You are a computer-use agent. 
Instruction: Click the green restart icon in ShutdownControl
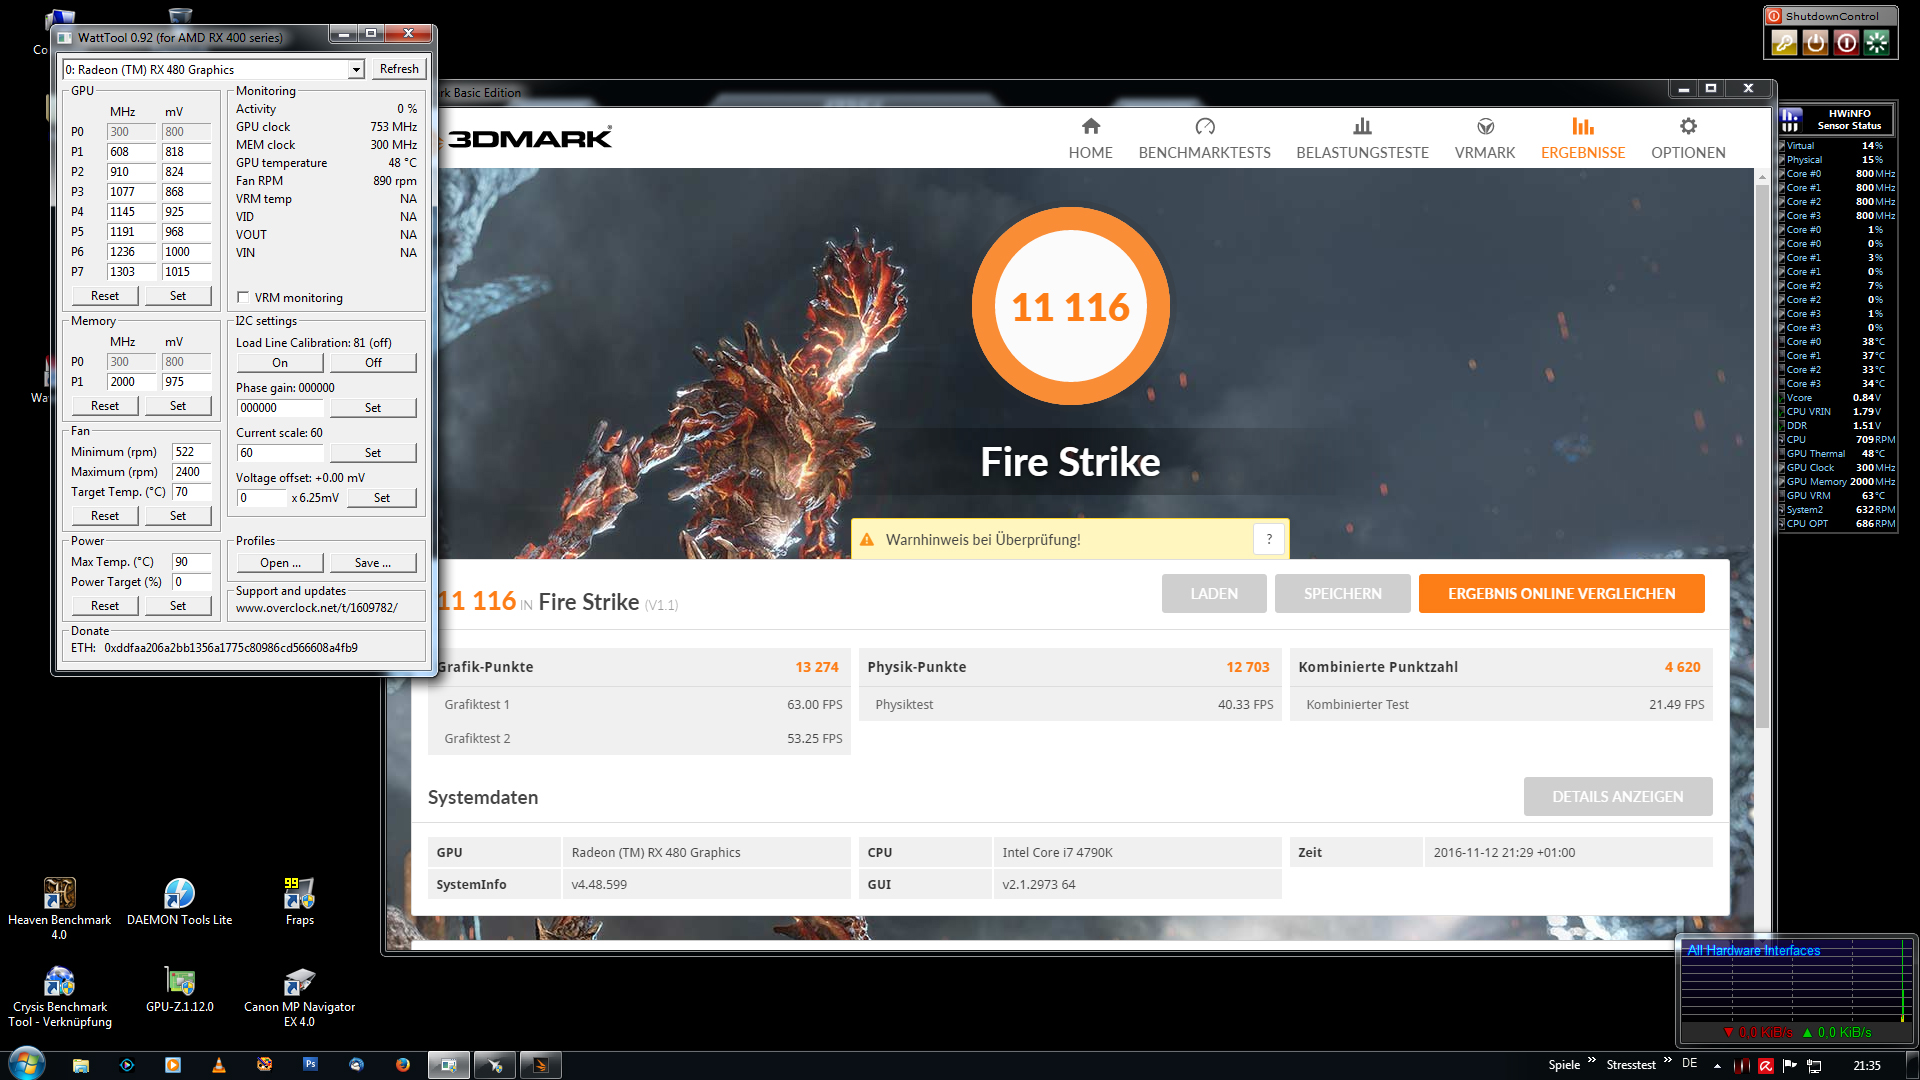point(1877,42)
